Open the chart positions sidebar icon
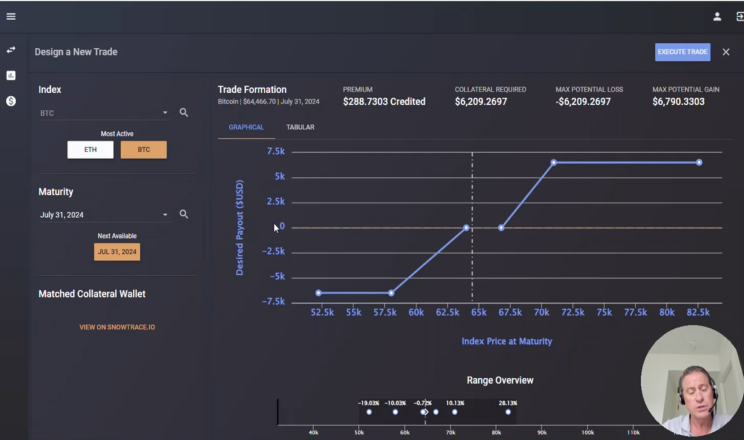Screen dimensions: 744x440 pyautogui.click(x=11, y=75)
